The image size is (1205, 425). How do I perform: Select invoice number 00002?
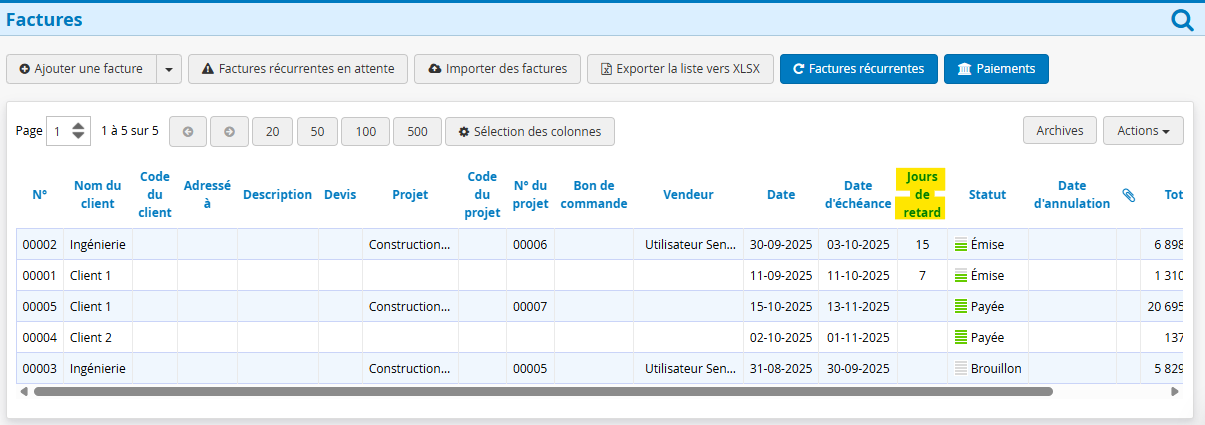(38, 244)
